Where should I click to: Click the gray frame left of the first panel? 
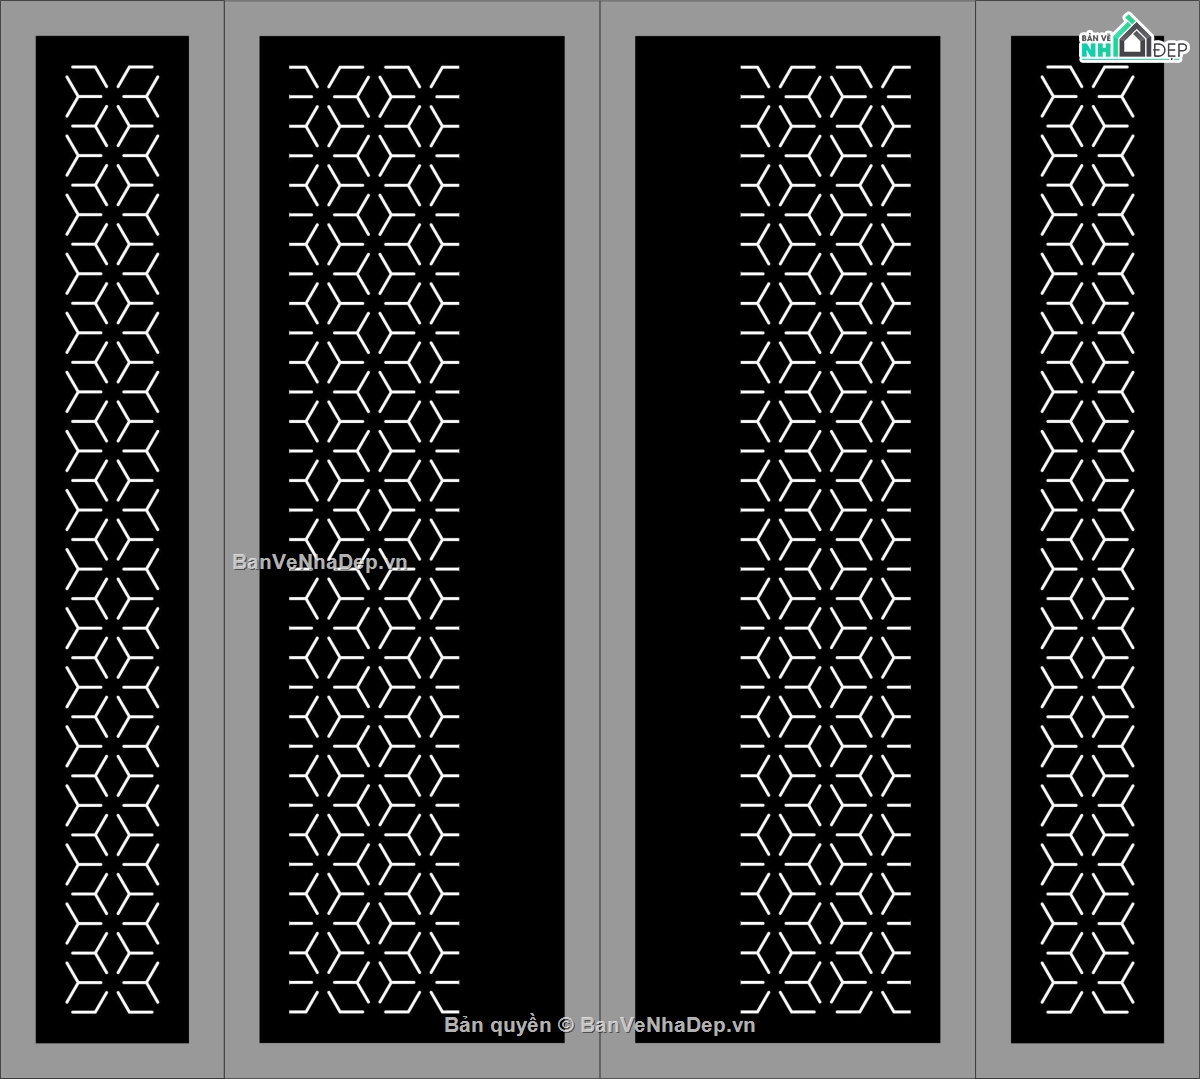pyautogui.click(x=18, y=540)
